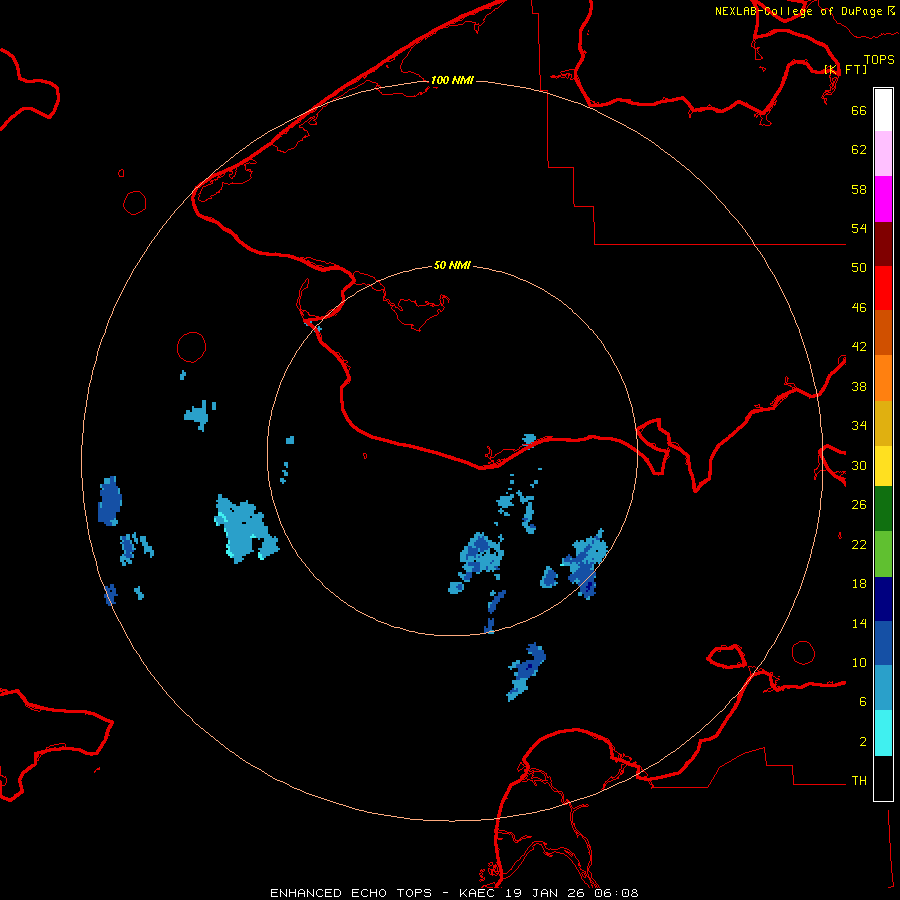The image size is (900, 900).
Task: Click the "62" legend value
Action: pyautogui.click(x=859, y=150)
